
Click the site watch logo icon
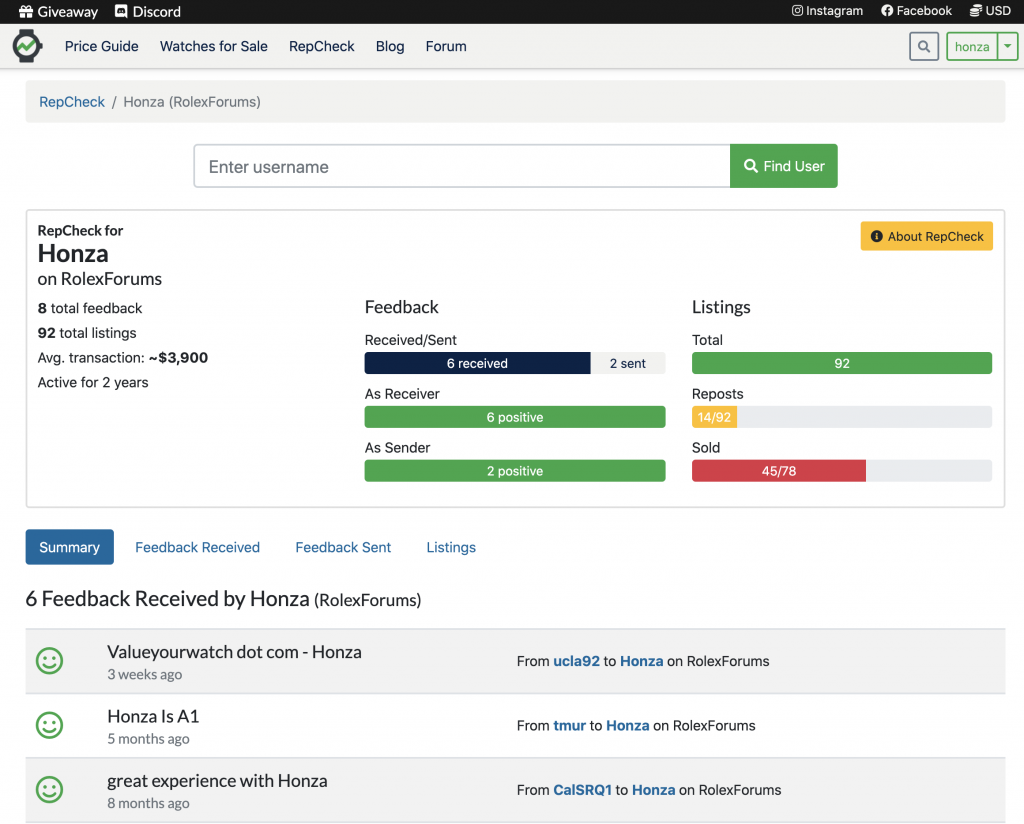(27, 46)
